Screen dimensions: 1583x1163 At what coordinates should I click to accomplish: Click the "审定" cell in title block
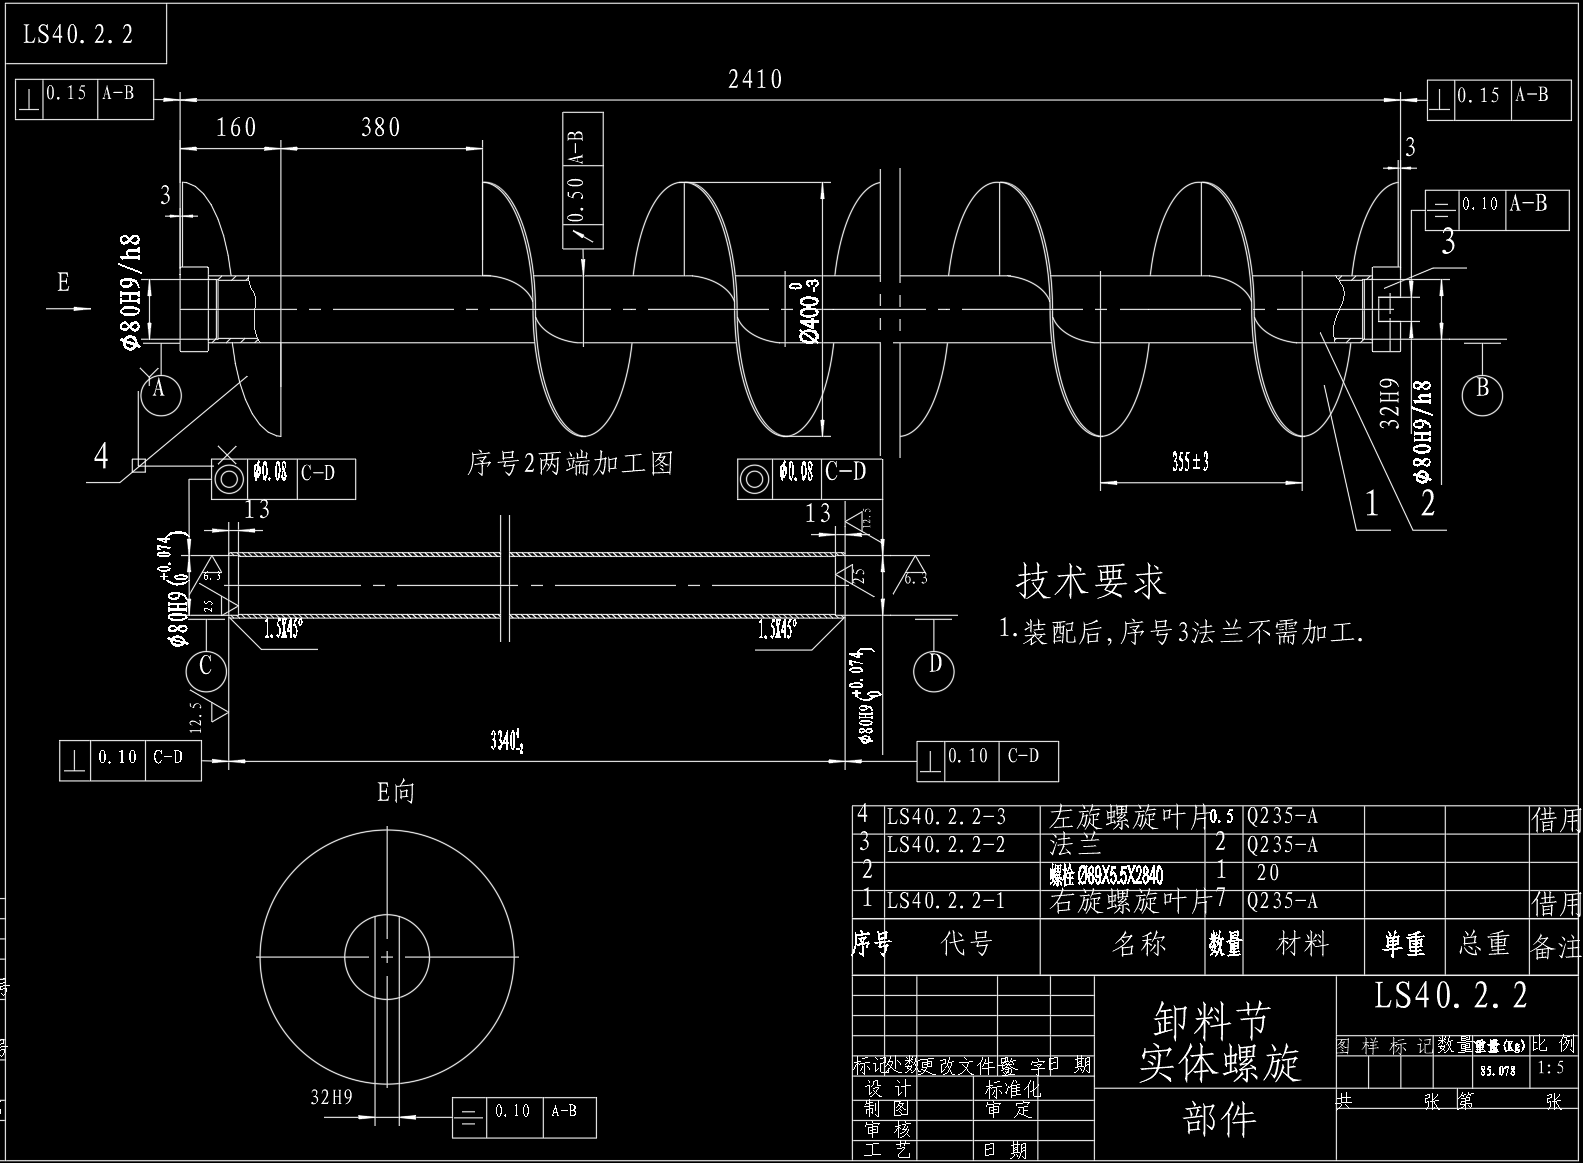pos(1008,1108)
